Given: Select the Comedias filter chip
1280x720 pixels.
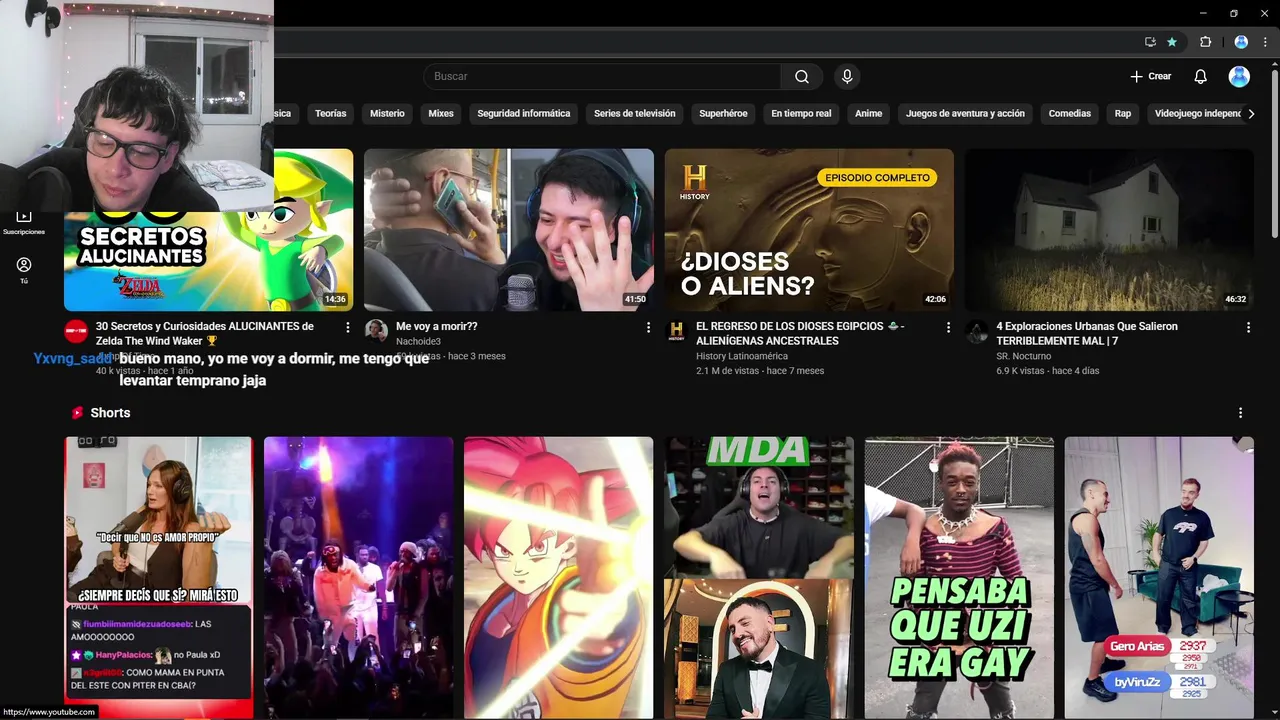Looking at the screenshot, I should [1069, 114].
